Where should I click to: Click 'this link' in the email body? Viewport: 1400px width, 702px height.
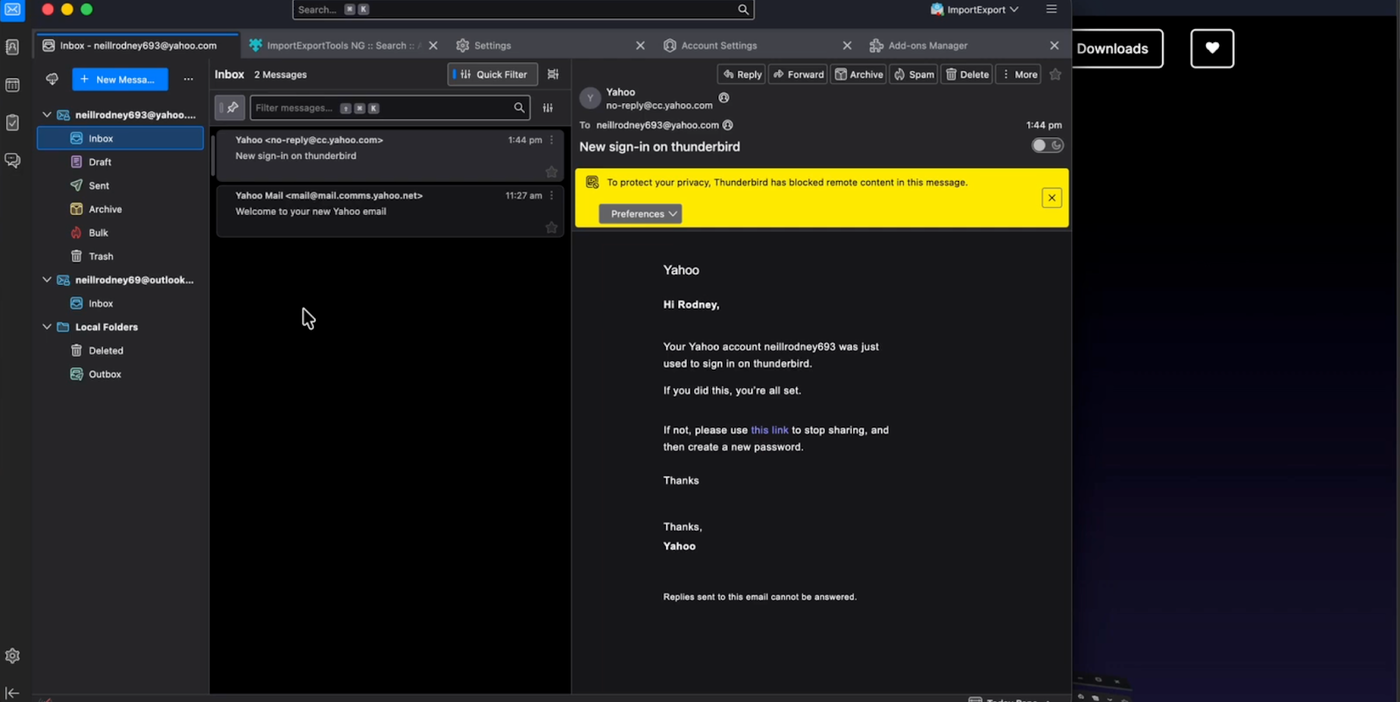click(x=769, y=430)
